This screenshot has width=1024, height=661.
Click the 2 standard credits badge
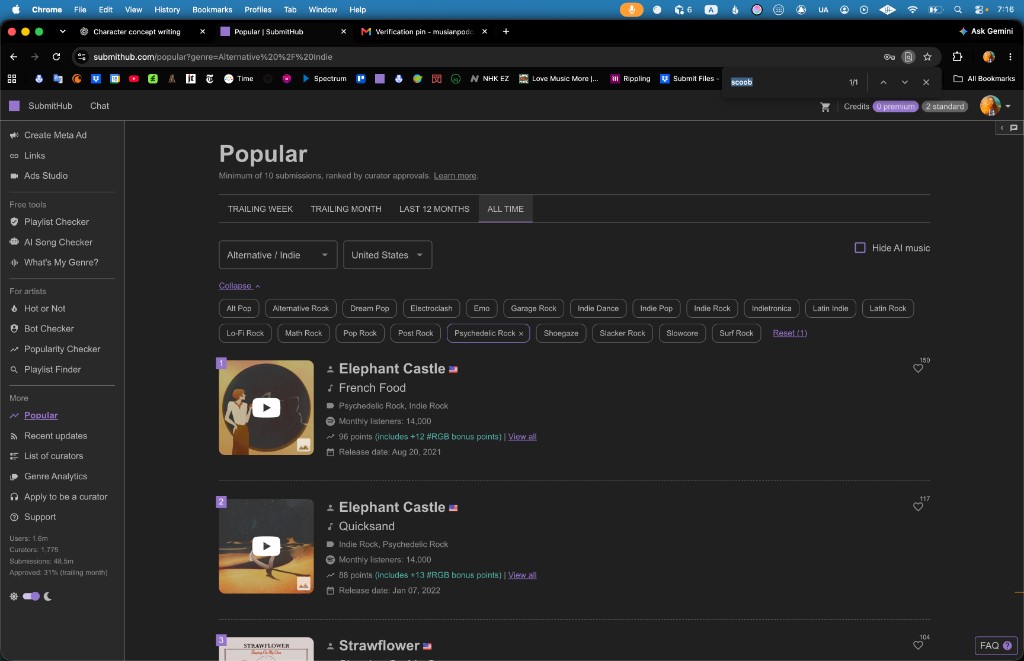point(944,106)
